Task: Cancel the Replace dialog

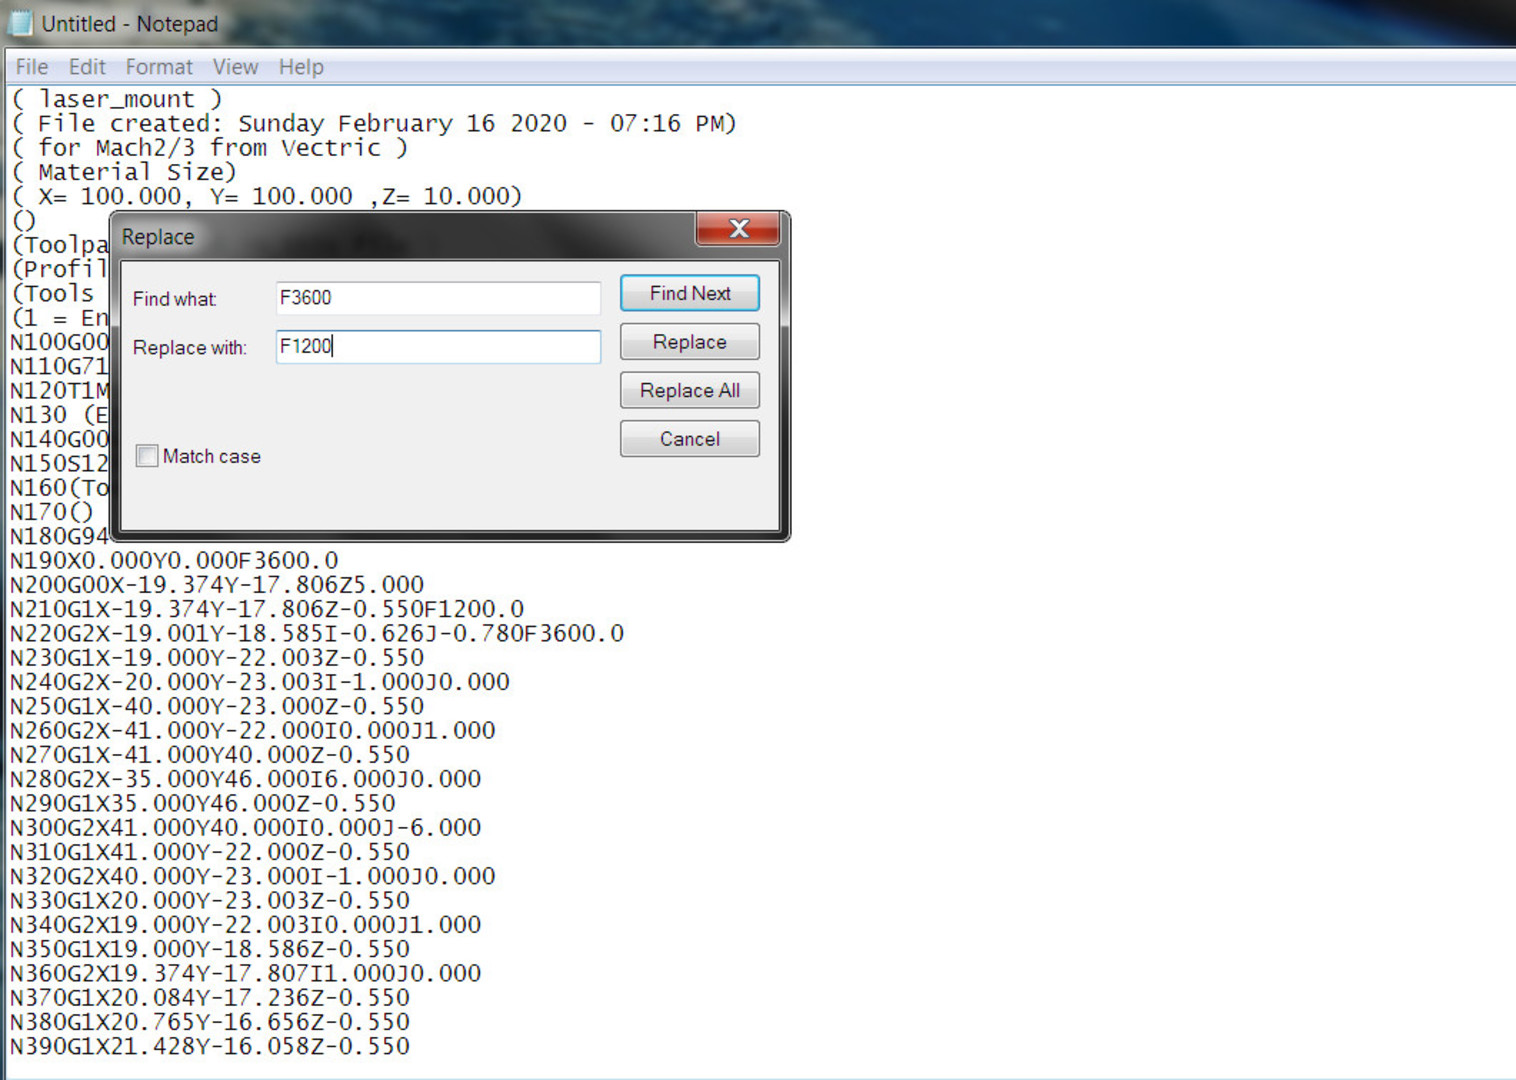Action: [689, 439]
